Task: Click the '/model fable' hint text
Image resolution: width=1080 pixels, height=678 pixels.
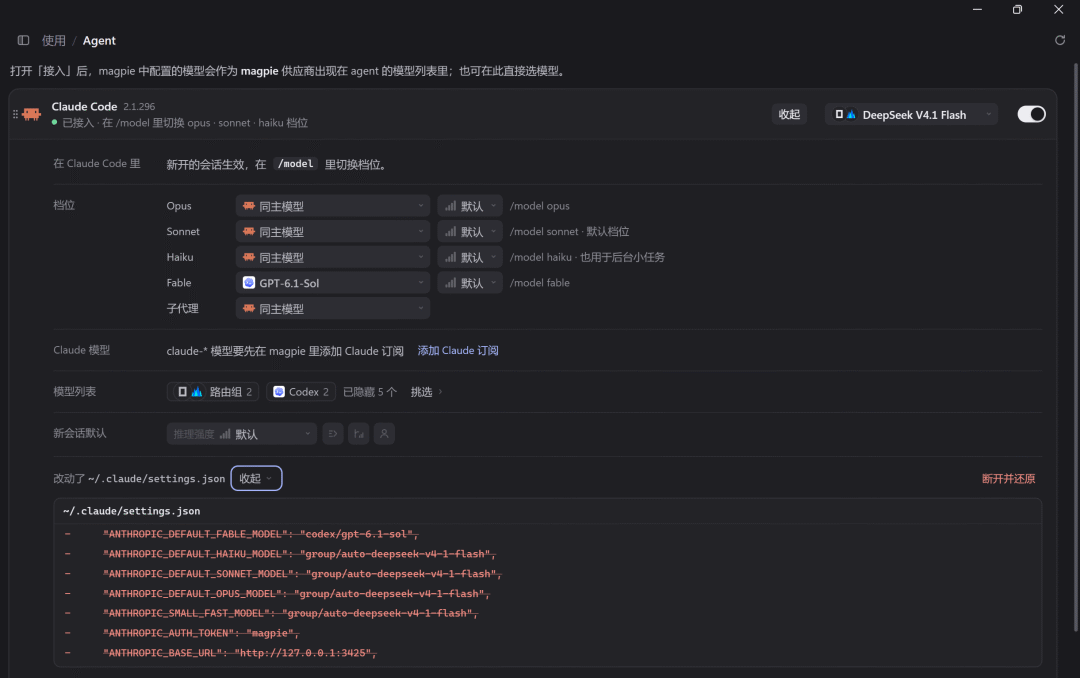Action: [539, 283]
